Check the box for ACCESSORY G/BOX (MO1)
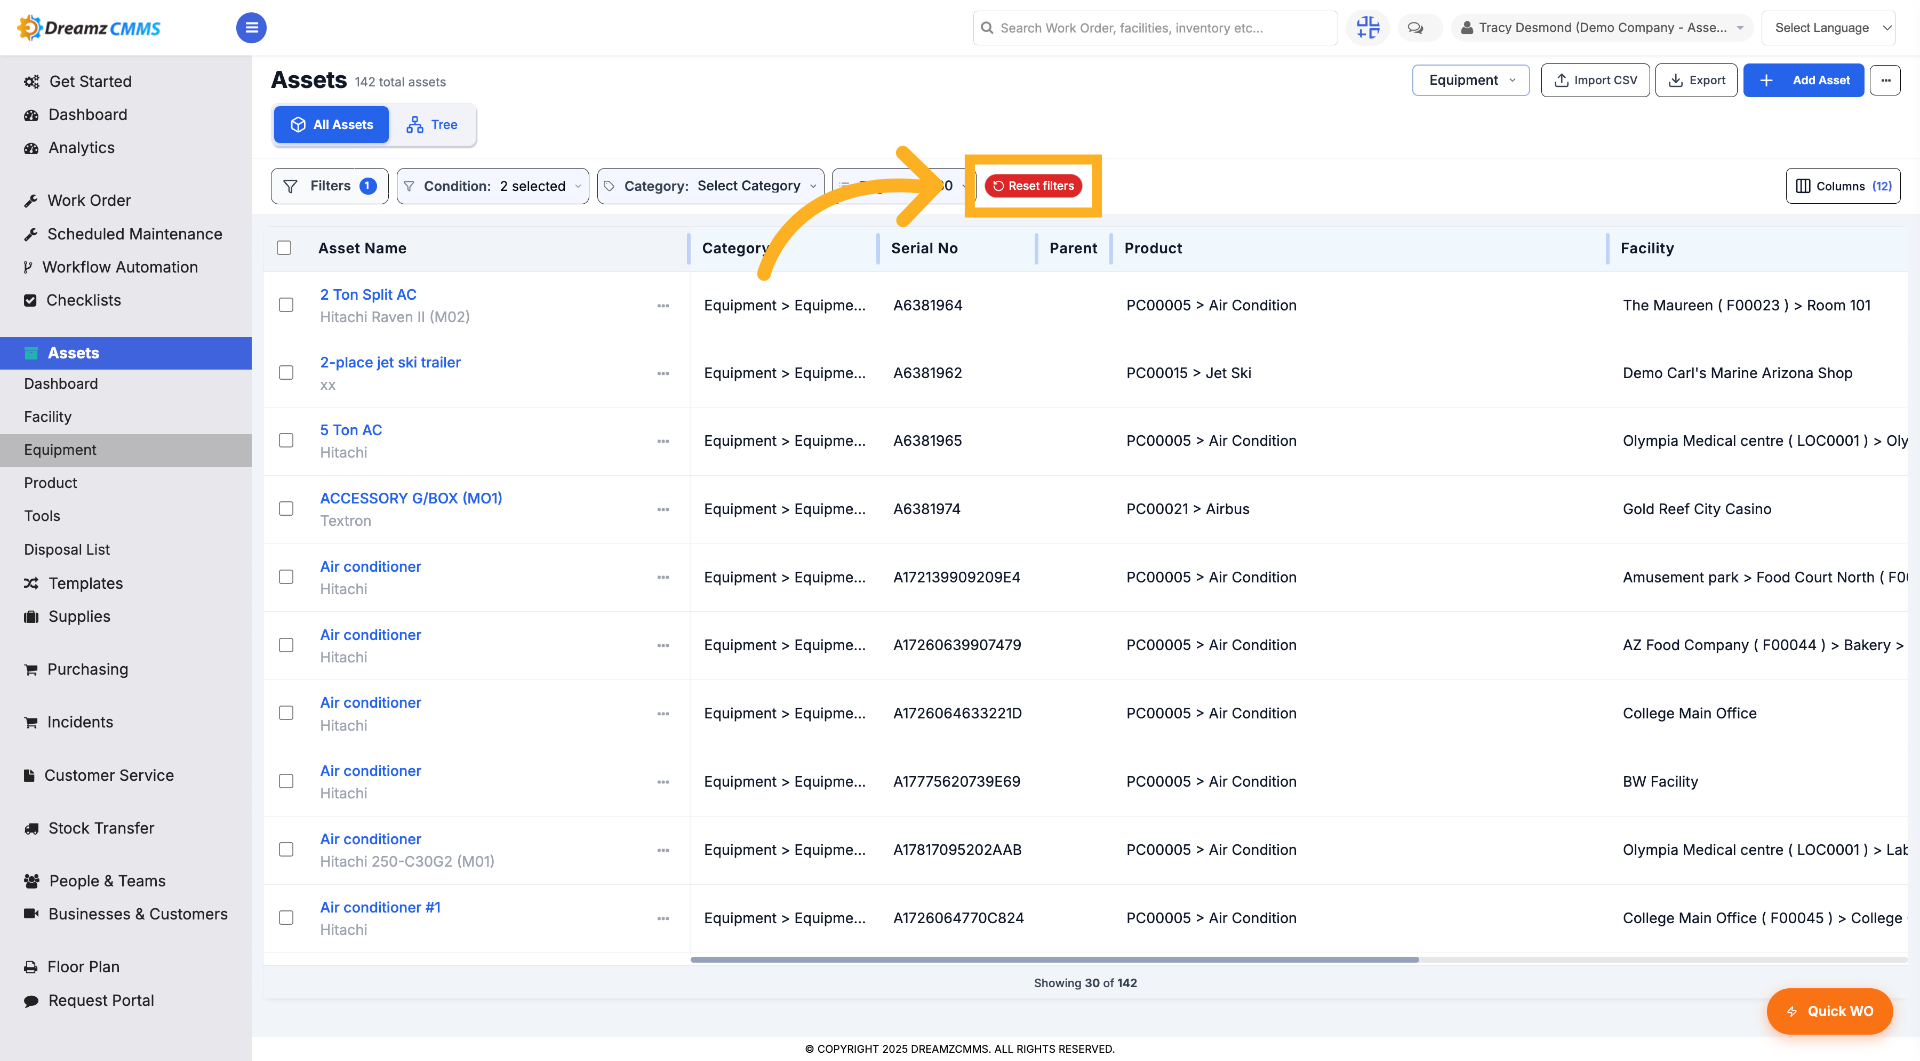Image resolution: width=1920 pixels, height=1061 pixels. pos(286,509)
